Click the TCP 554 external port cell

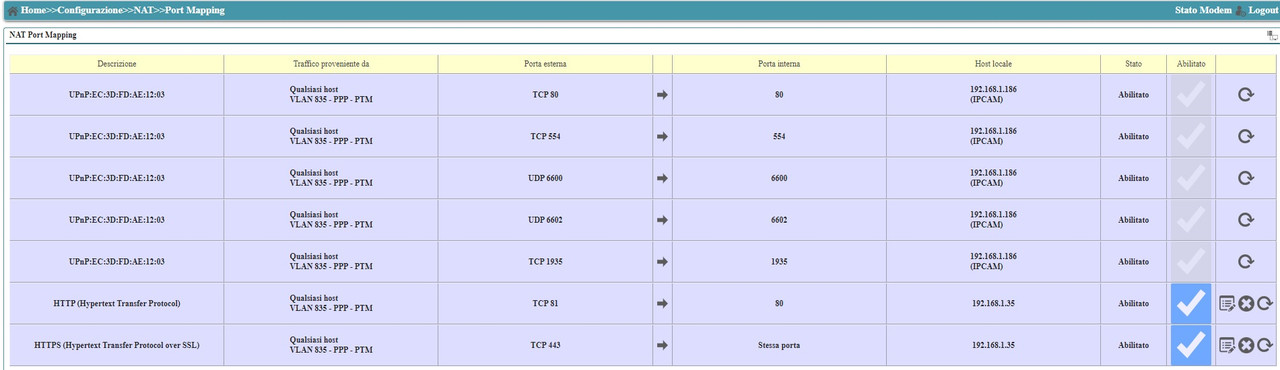[x=545, y=136]
